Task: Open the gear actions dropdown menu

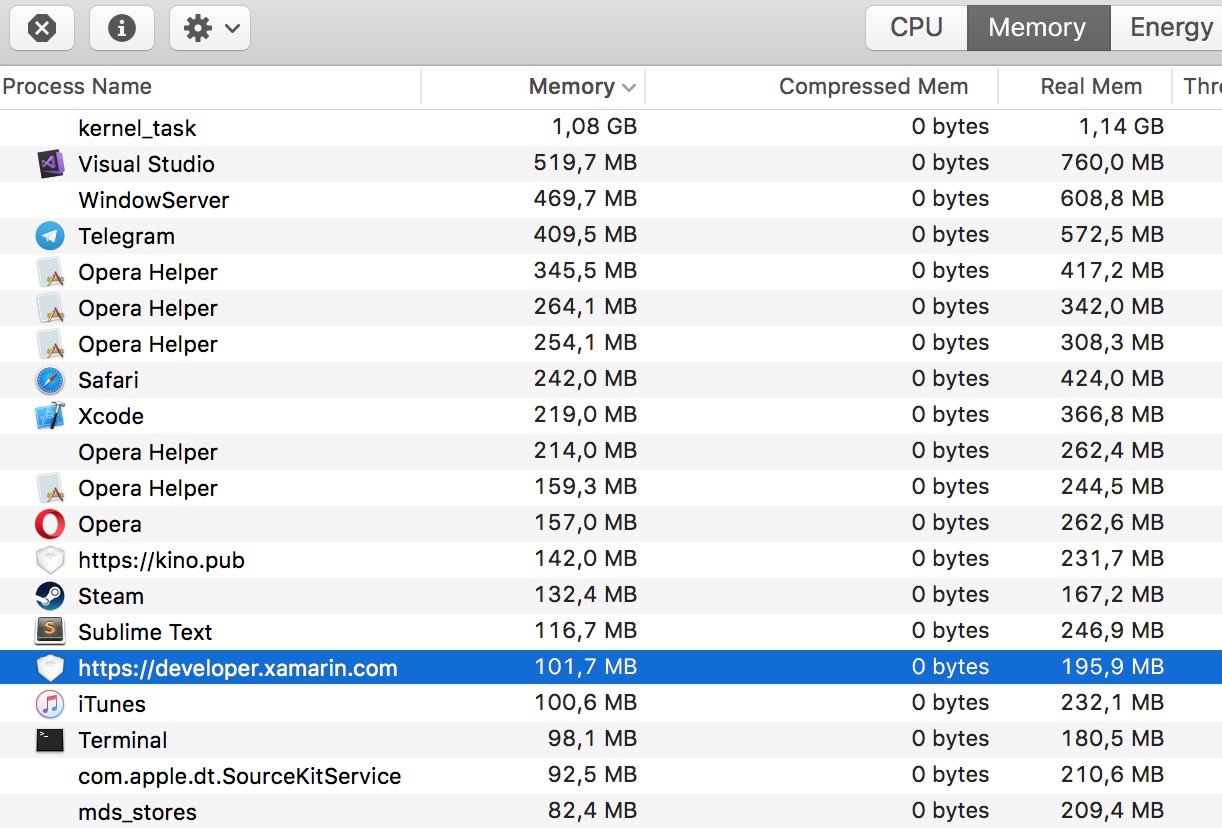Action: [x=210, y=28]
